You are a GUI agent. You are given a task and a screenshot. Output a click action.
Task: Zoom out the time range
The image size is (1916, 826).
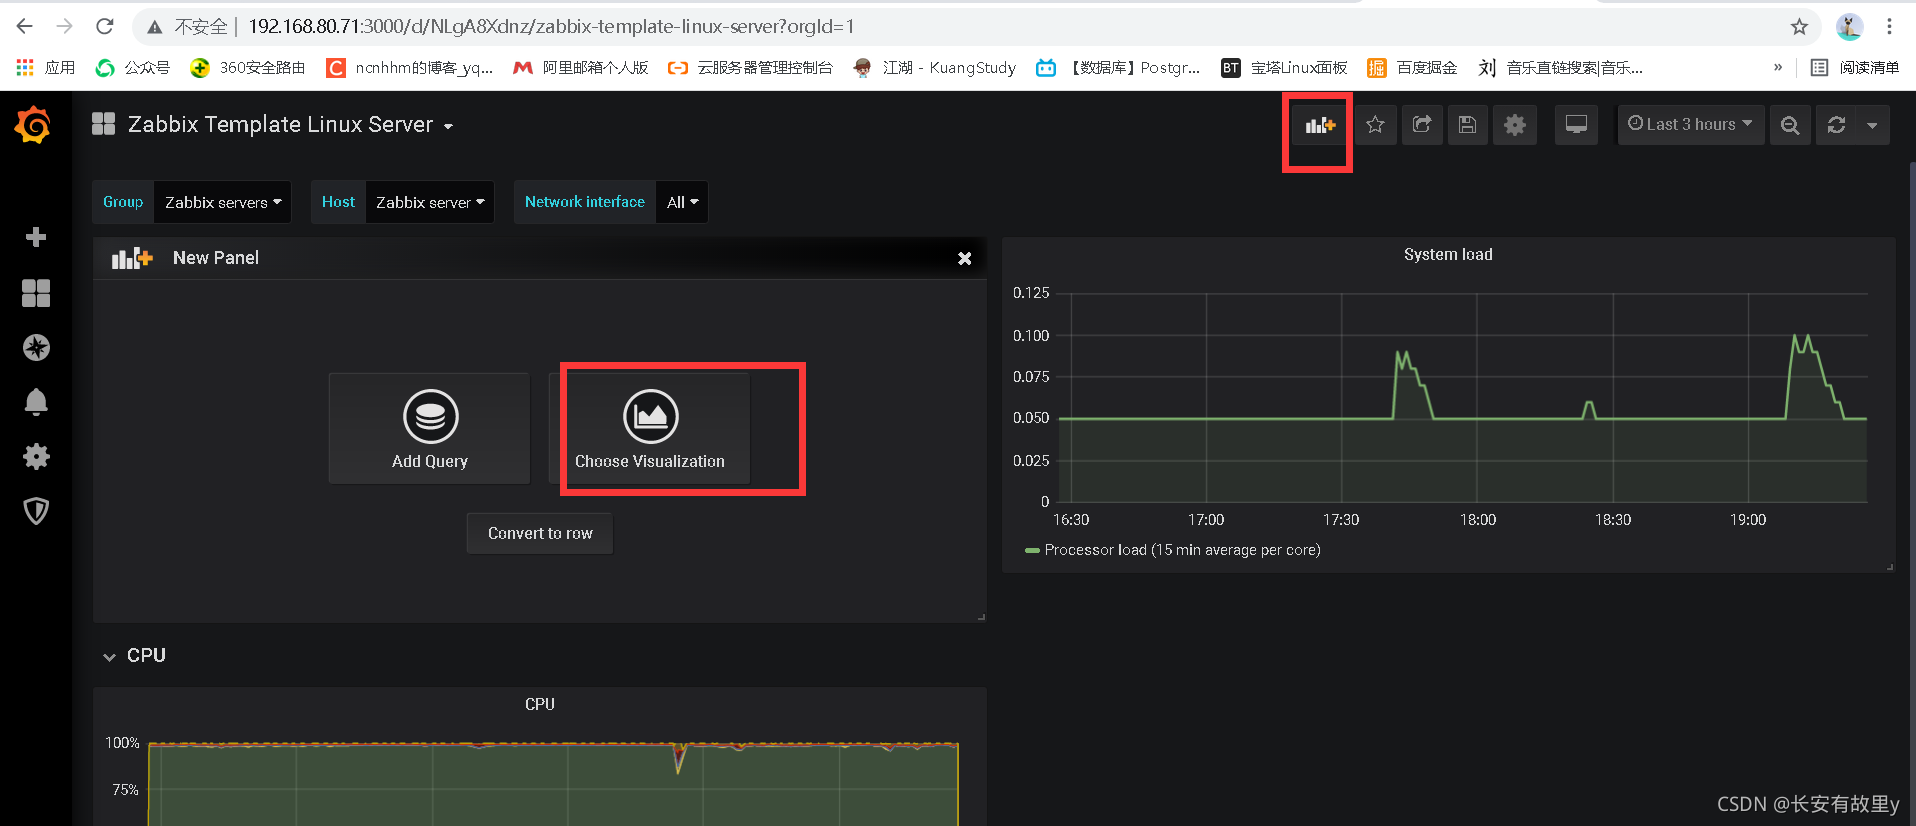click(1790, 125)
